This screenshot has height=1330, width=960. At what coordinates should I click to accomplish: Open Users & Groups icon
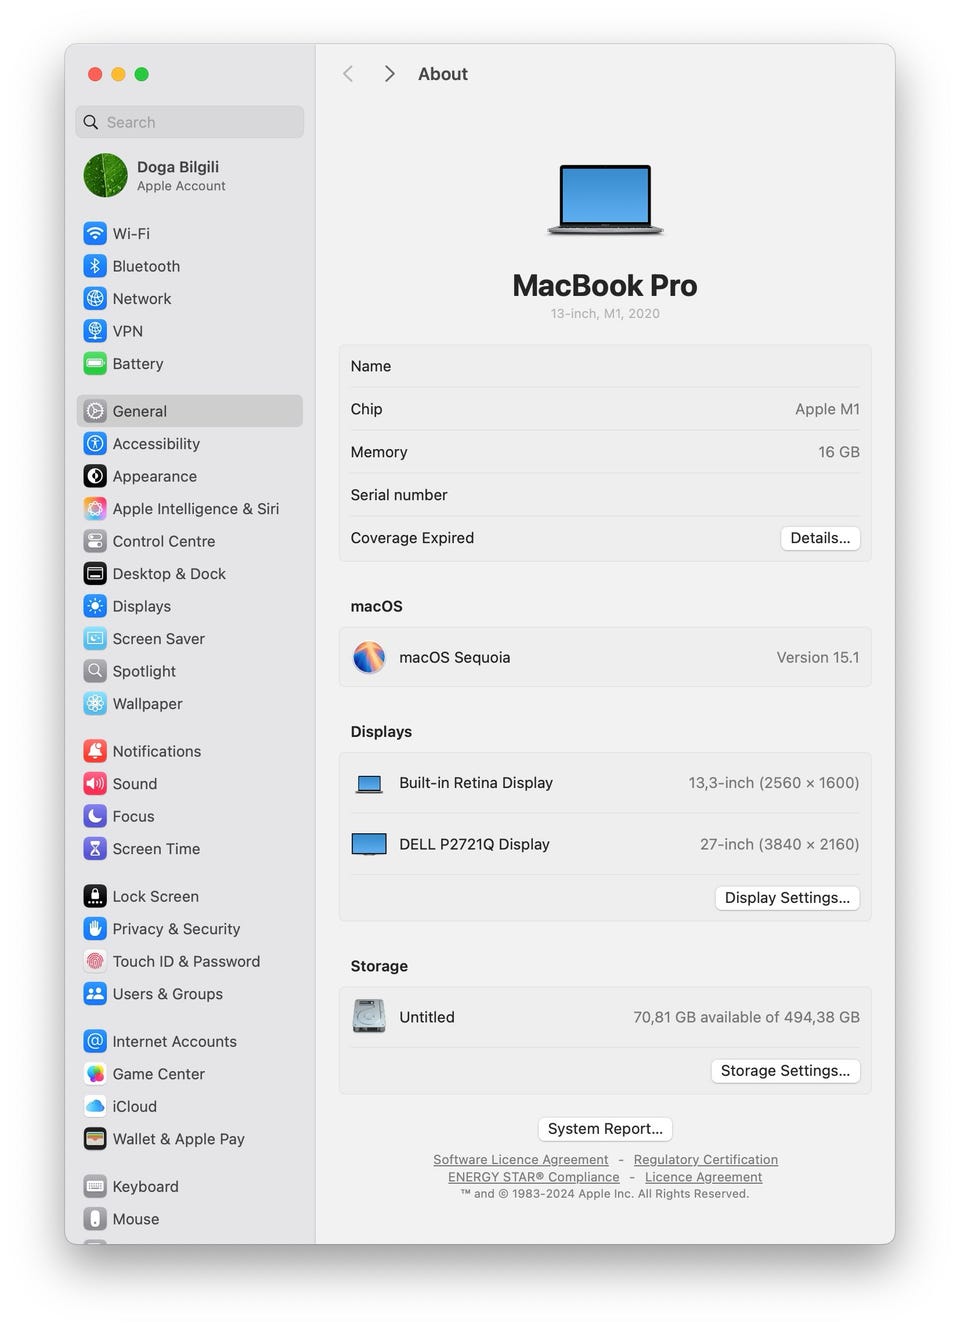coord(95,993)
